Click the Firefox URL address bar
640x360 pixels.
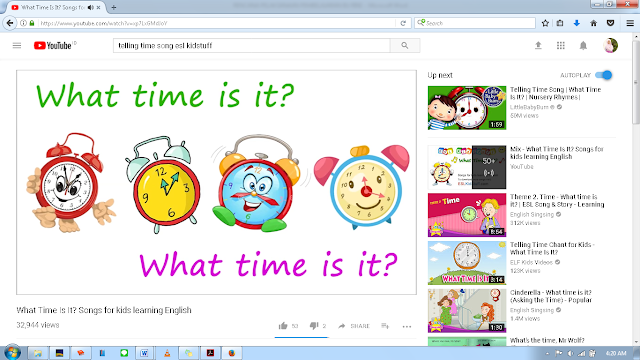point(216,23)
